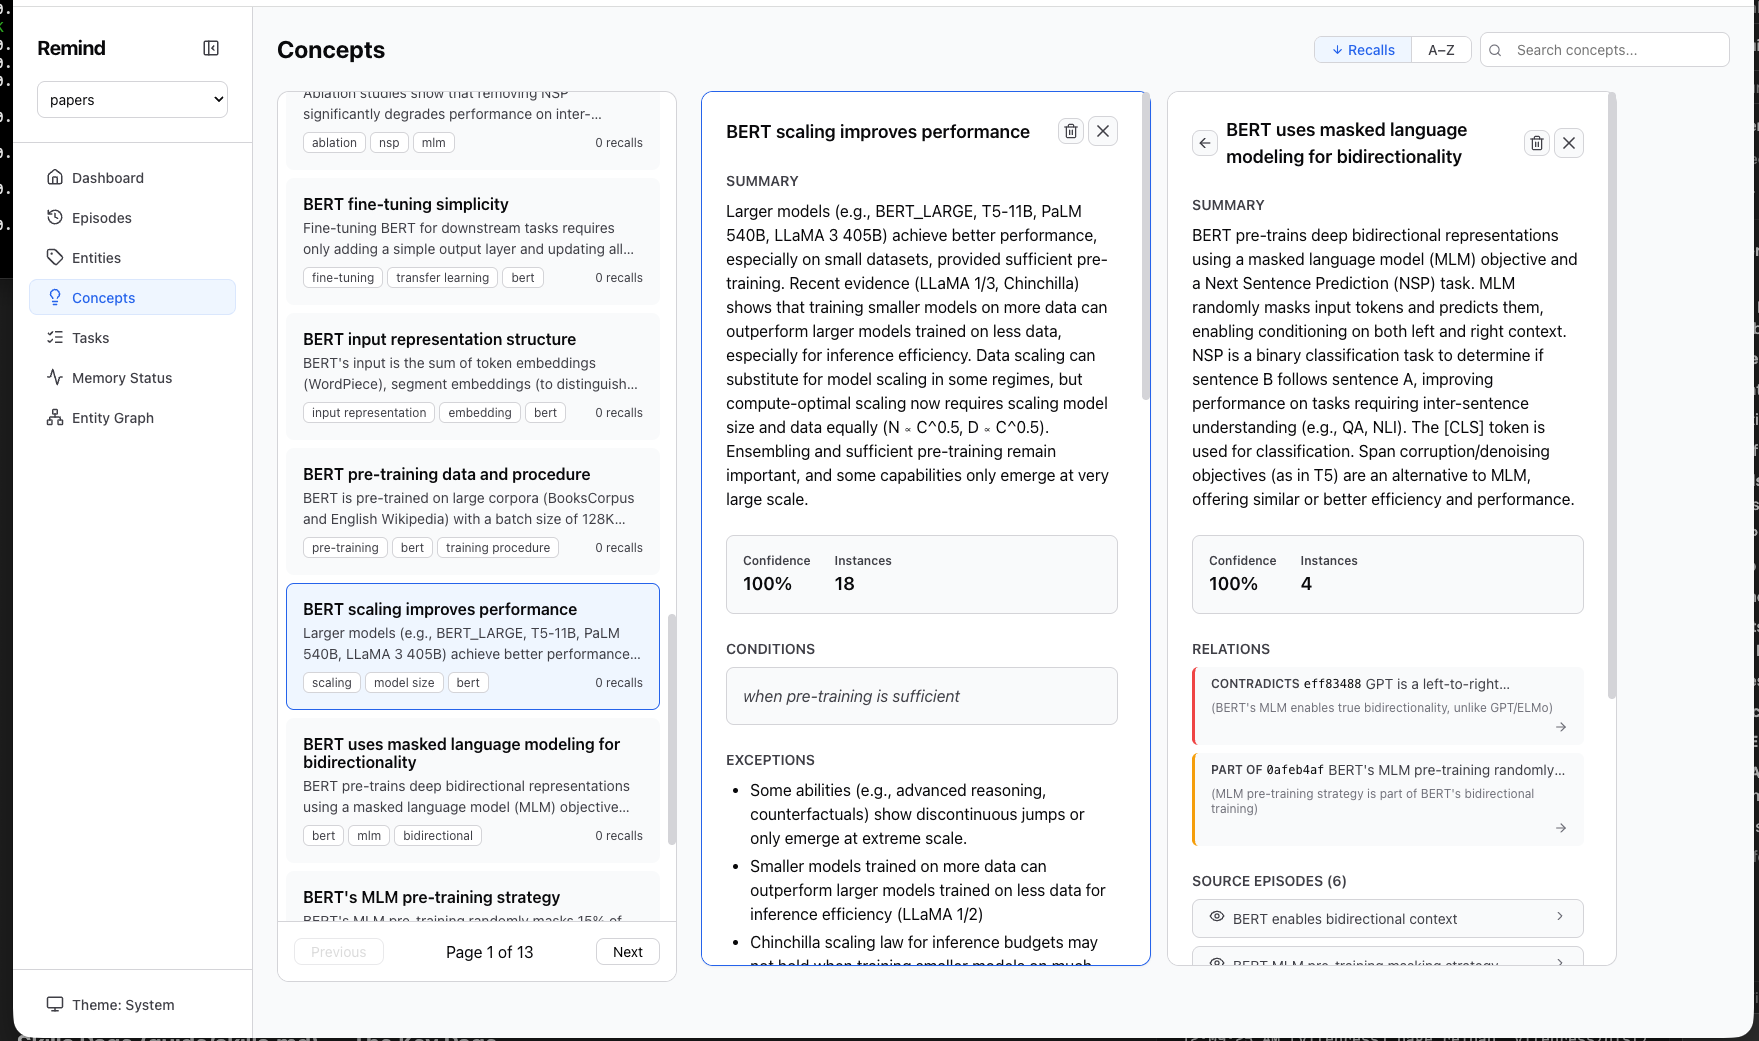Go to the Next page of concepts
This screenshot has height=1041, width=1759.
pyautogui.click(x=627, y=952)
